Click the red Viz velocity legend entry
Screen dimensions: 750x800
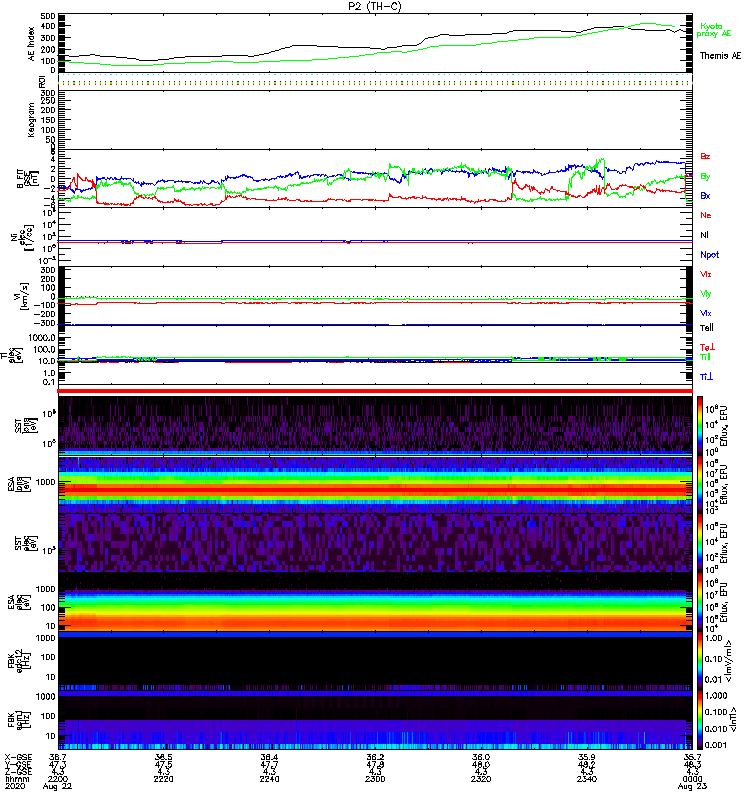pyautogui.click(x=706, y=274)
